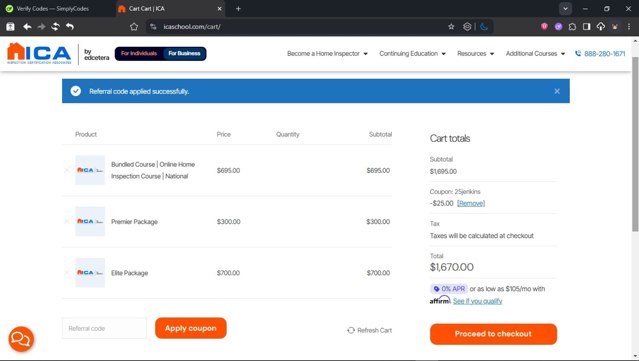Screen dimensions: 639x361
Task: Select the Cart | ICA browser tab
Action: (170, 9)
